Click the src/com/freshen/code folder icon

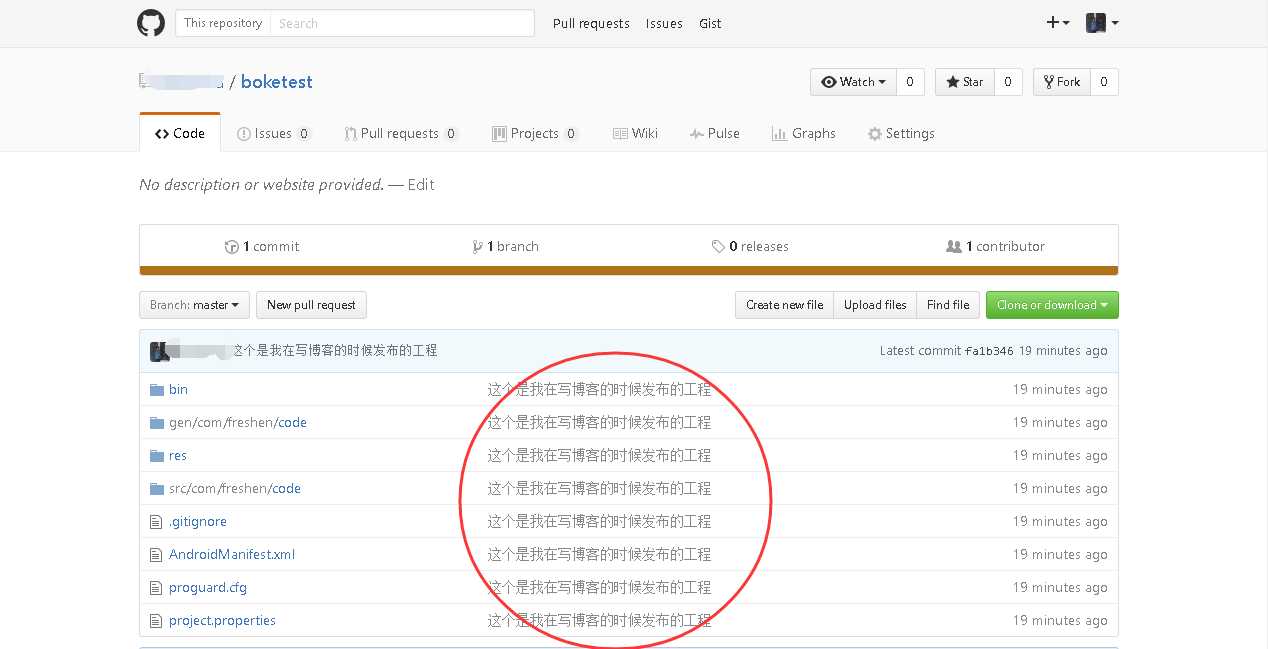pyautogui.click(x=156, y=489)
